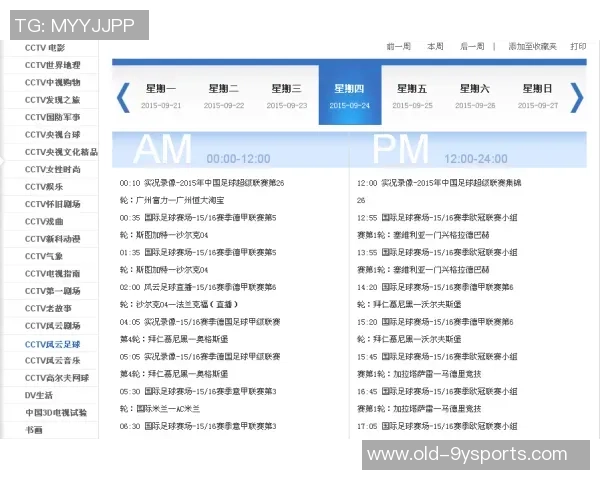Switch to the 星期五 2015-09-25 tab
This screenshot has width=600, height=480.
(x=412, y=95)
